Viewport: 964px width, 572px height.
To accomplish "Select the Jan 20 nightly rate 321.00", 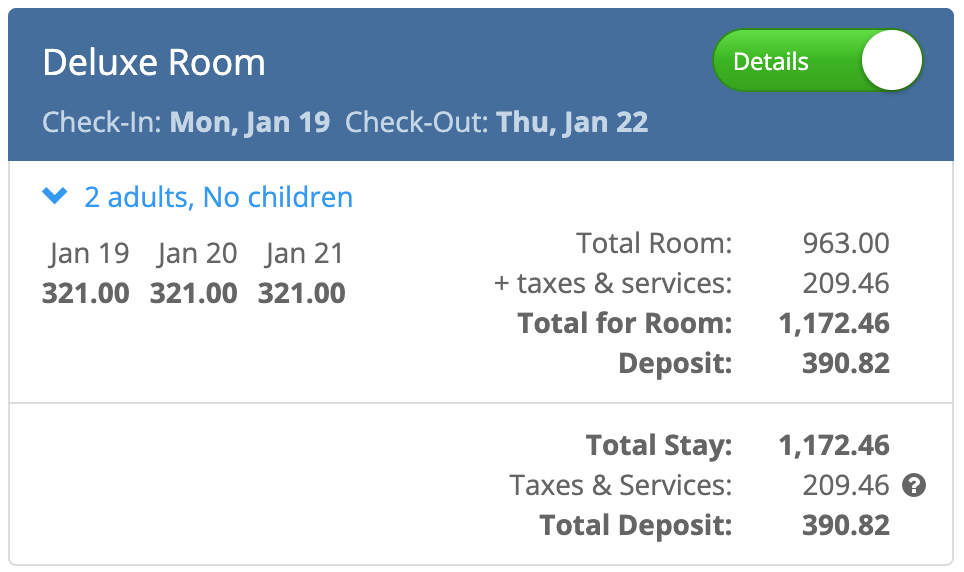I will coord(194,294).
